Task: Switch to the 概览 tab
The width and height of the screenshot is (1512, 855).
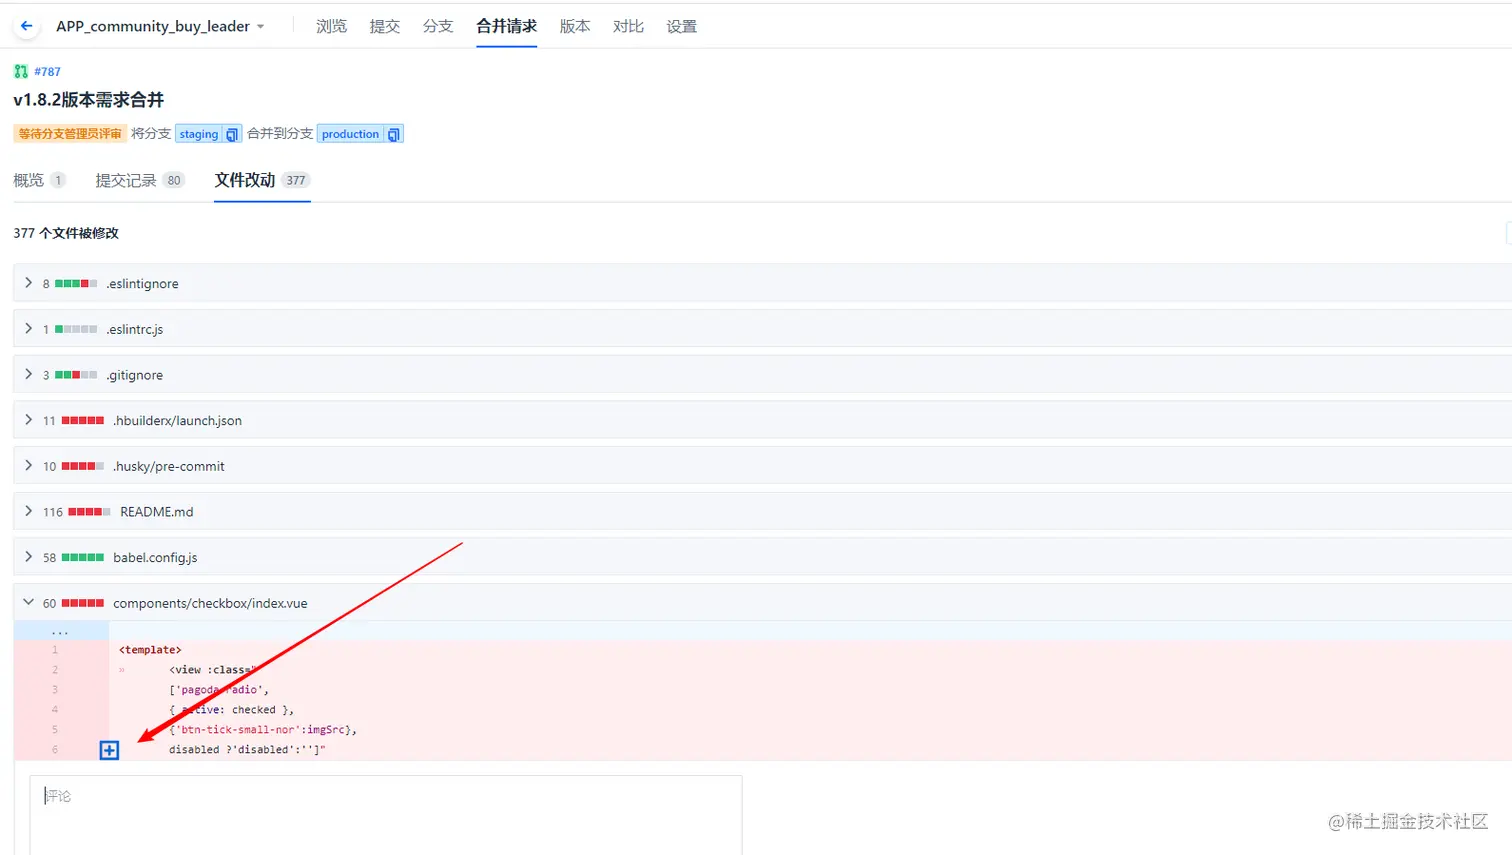Action: (39, 180)
